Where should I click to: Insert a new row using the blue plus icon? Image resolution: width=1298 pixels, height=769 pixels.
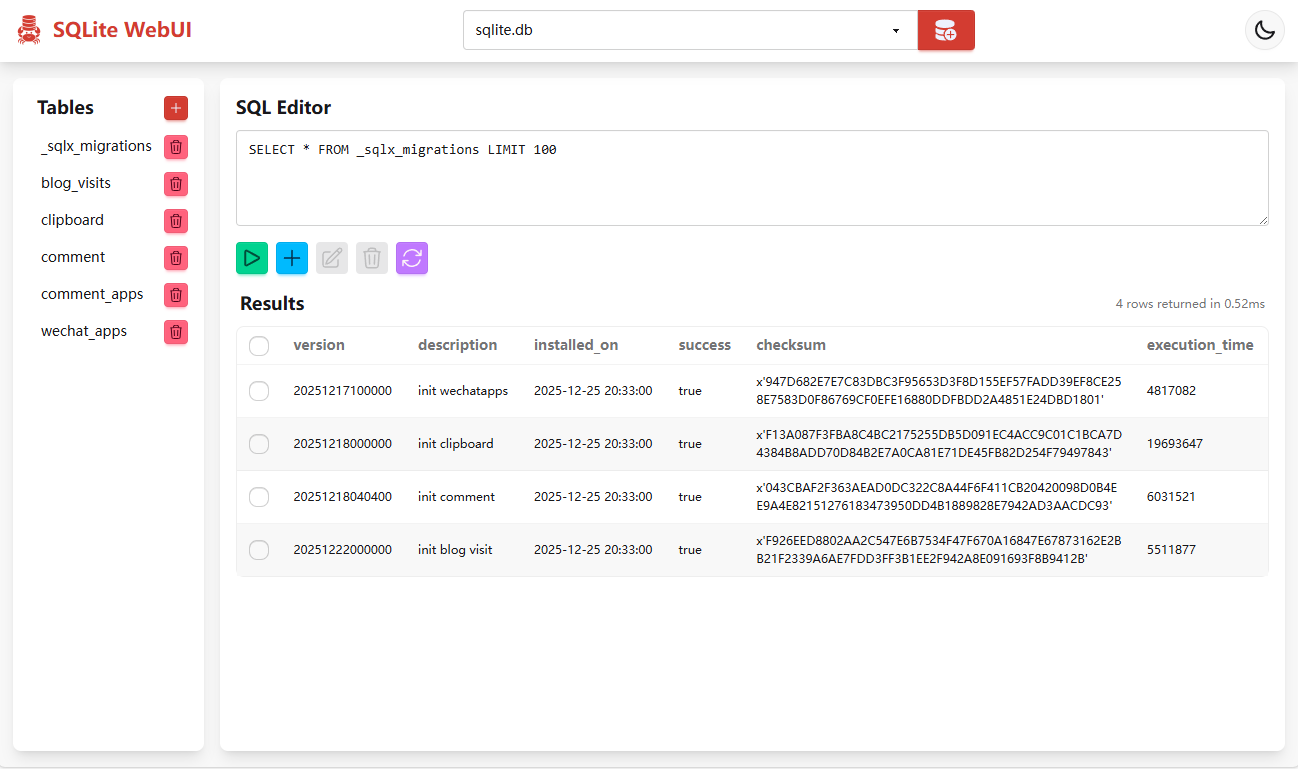(292, 258)
